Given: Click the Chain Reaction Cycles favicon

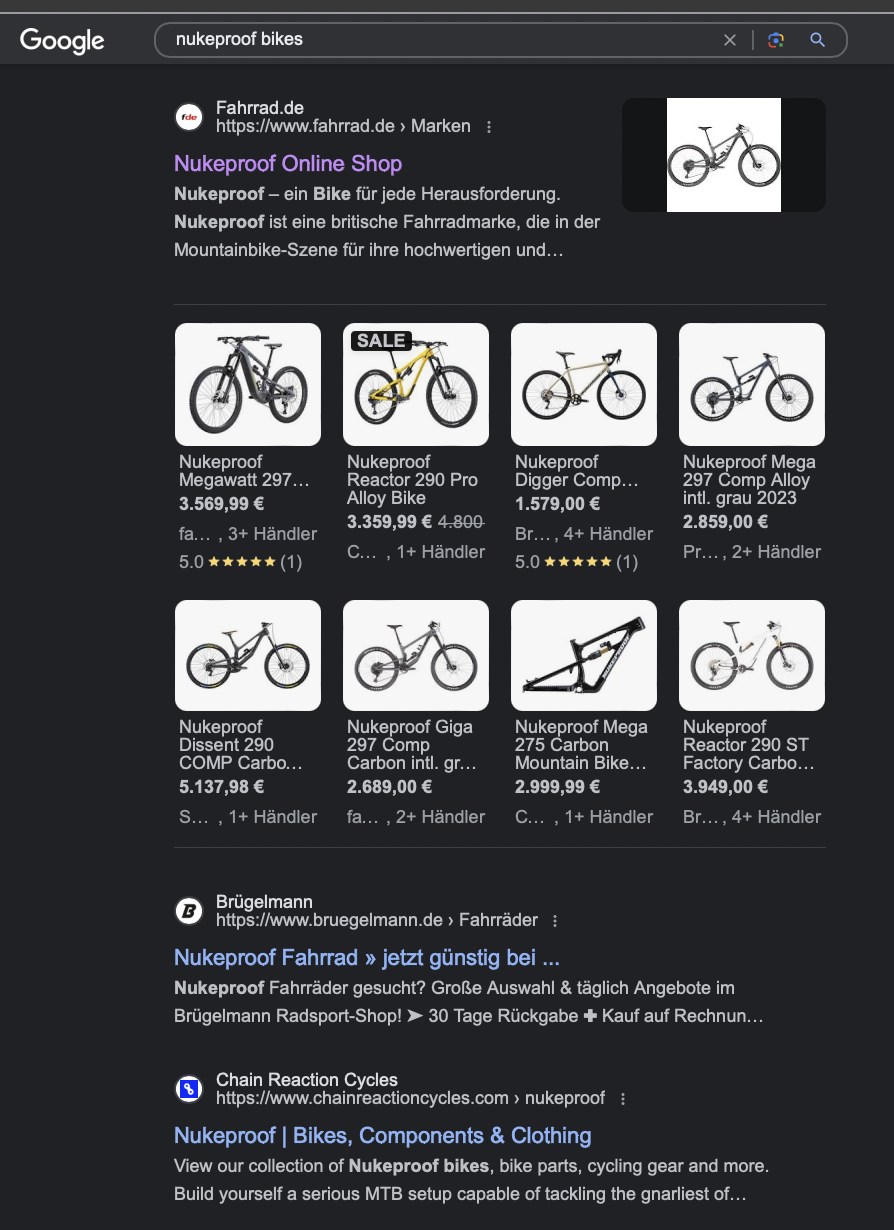Looking at the screenshot, I should point(188,1089).
